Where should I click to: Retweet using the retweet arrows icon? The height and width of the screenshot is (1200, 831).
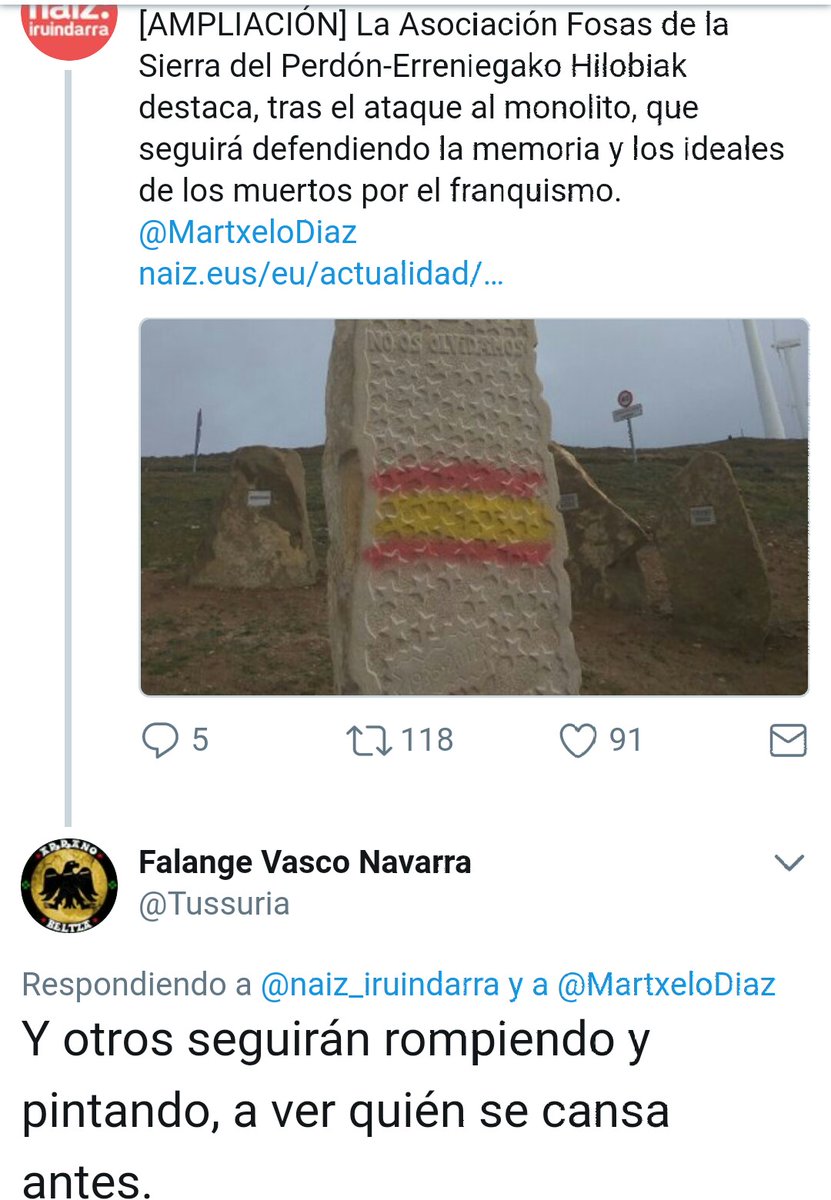click(x=368, y=740)
